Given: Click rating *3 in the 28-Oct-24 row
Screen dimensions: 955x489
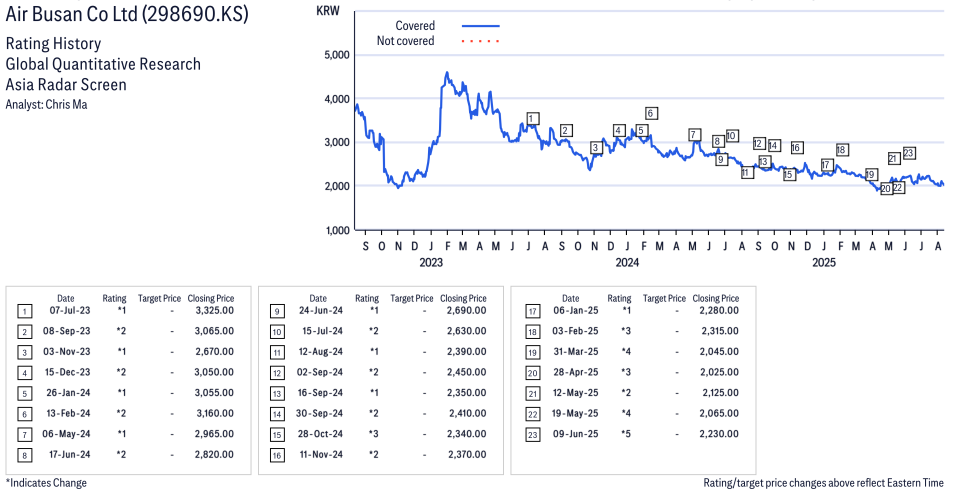Looking at the screenshot, I should 373,434.
